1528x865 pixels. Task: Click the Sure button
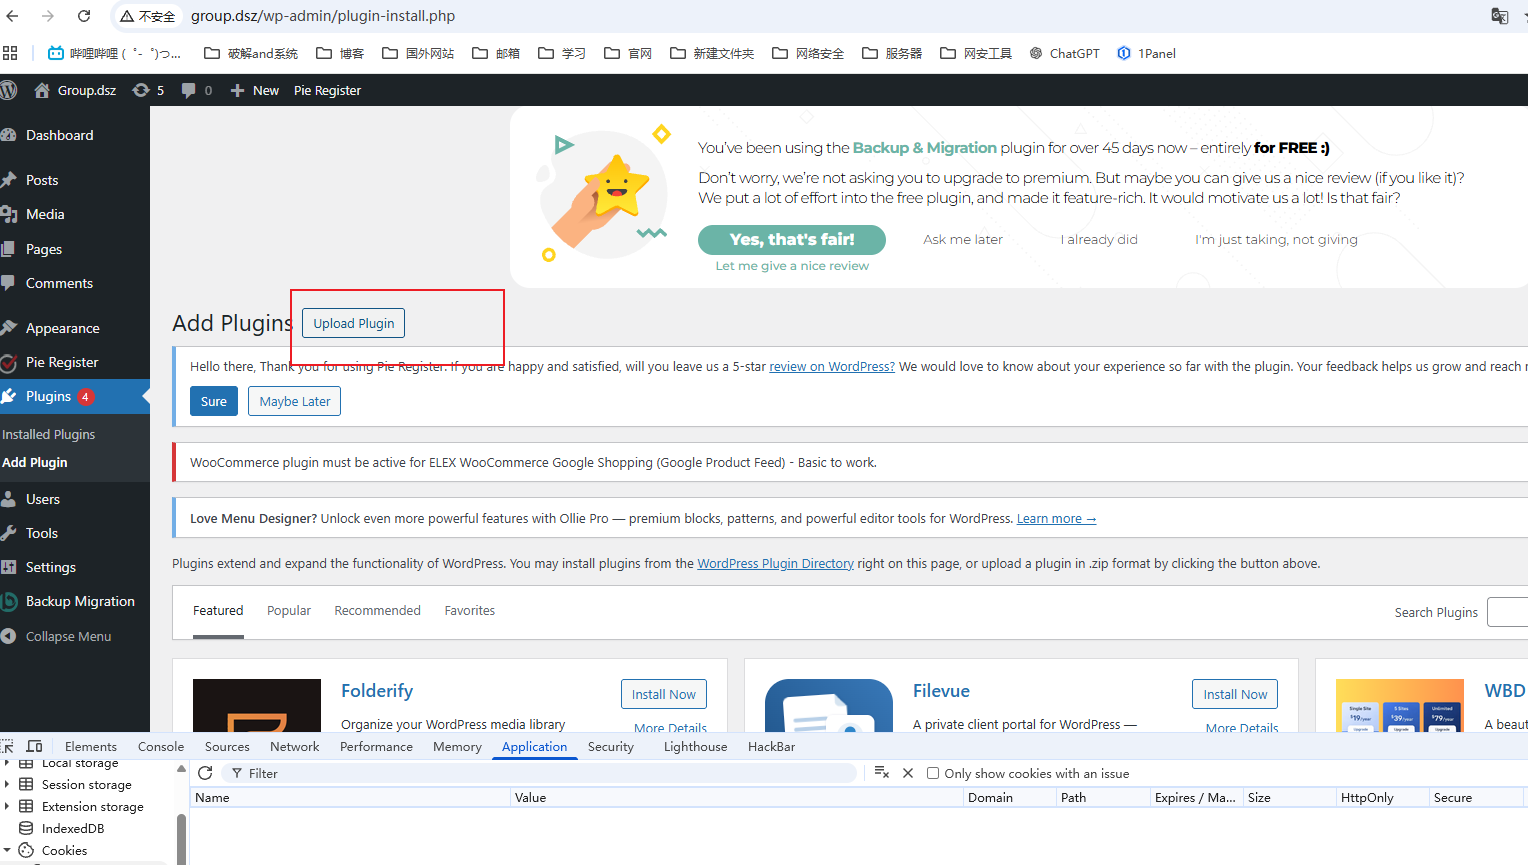point(214,401)
